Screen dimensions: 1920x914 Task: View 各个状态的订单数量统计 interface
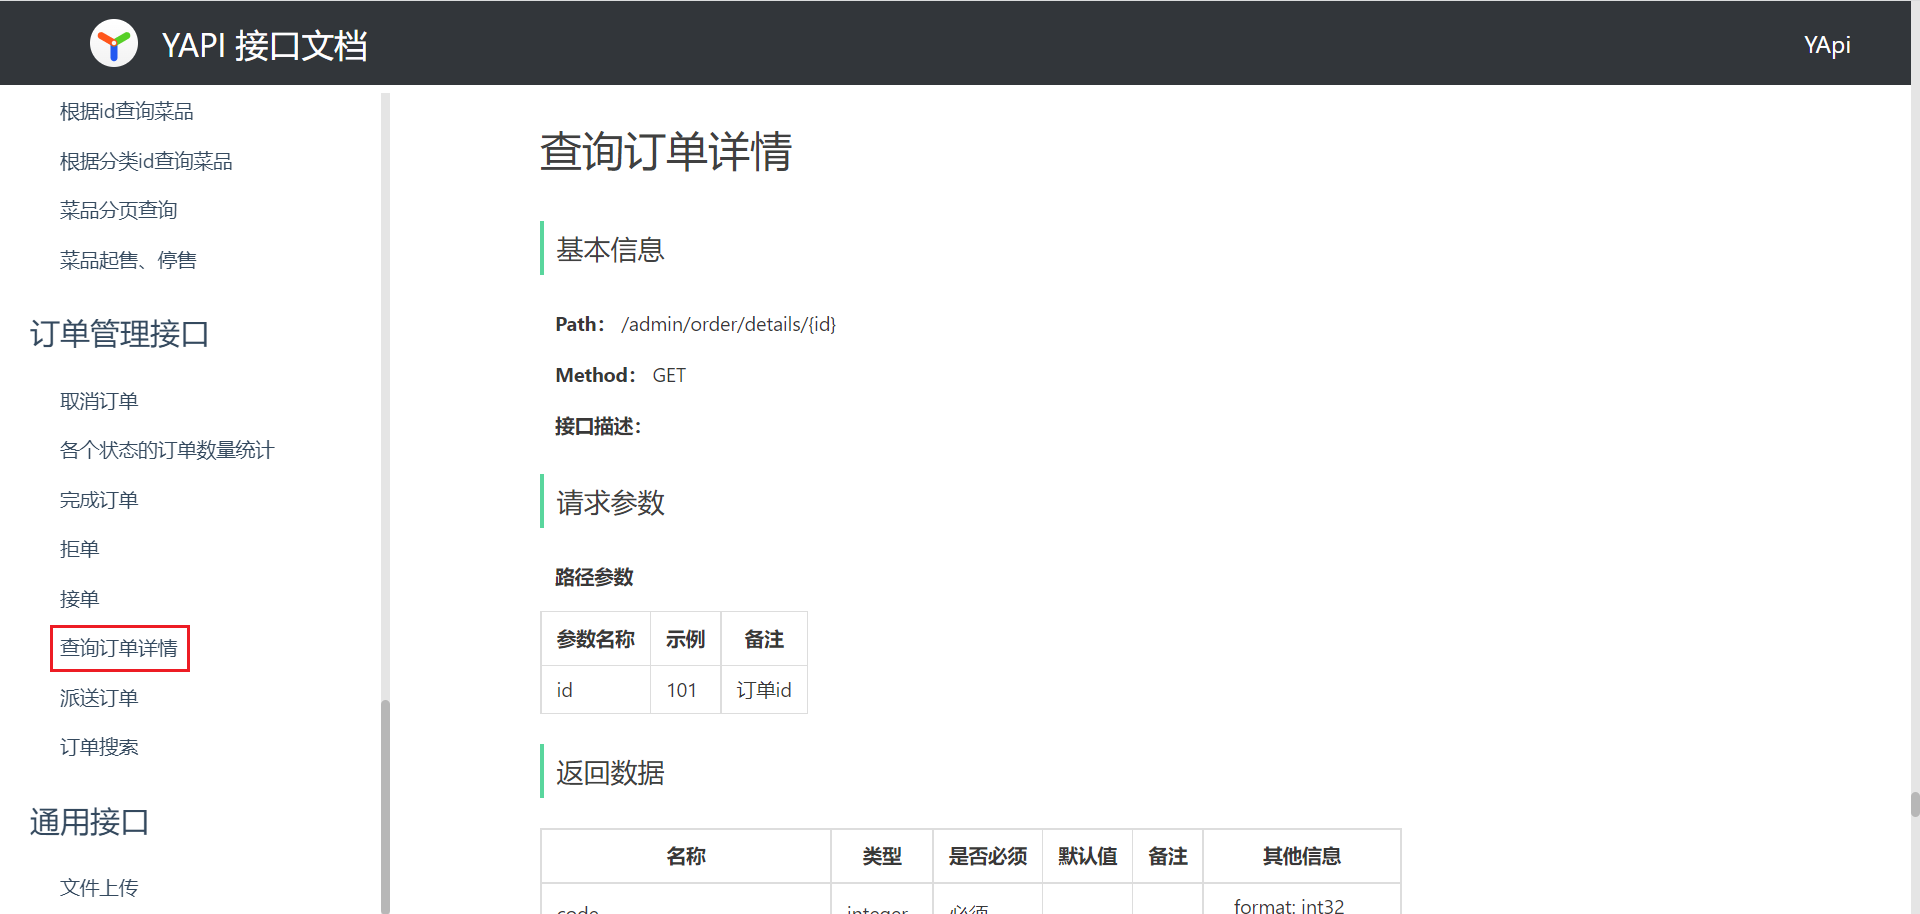(x=166, y=450)
